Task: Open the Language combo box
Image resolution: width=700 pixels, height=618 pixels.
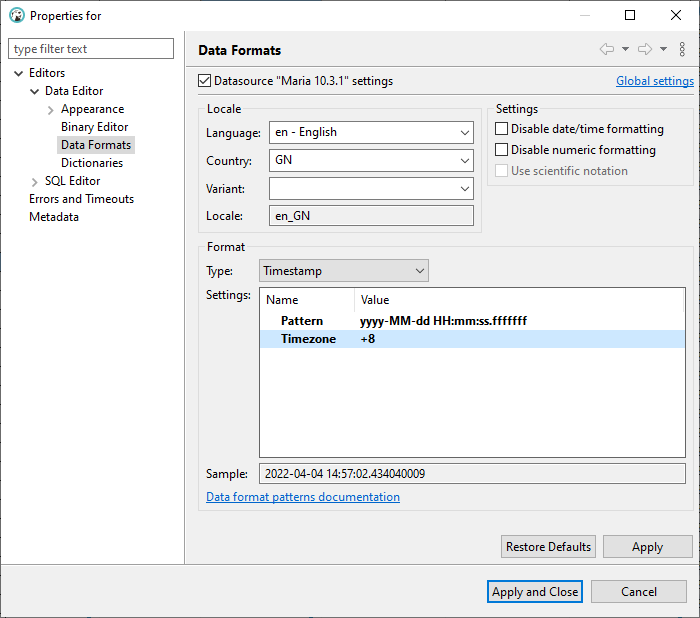Action: pos(371,132)
